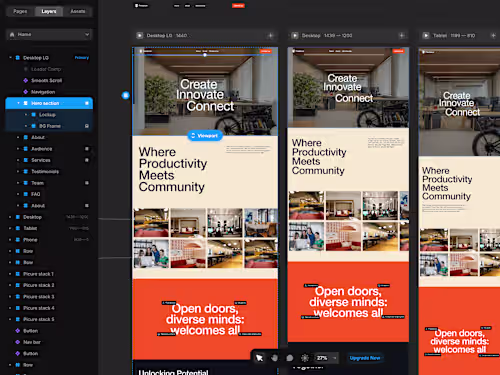Select the Testimonials layer

(45, 171)
